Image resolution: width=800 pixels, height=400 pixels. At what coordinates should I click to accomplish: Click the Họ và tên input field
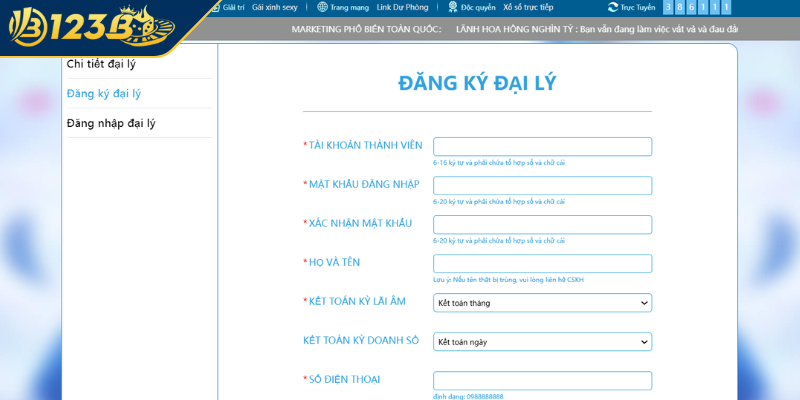pyautogui.click(x=542, y=264)
